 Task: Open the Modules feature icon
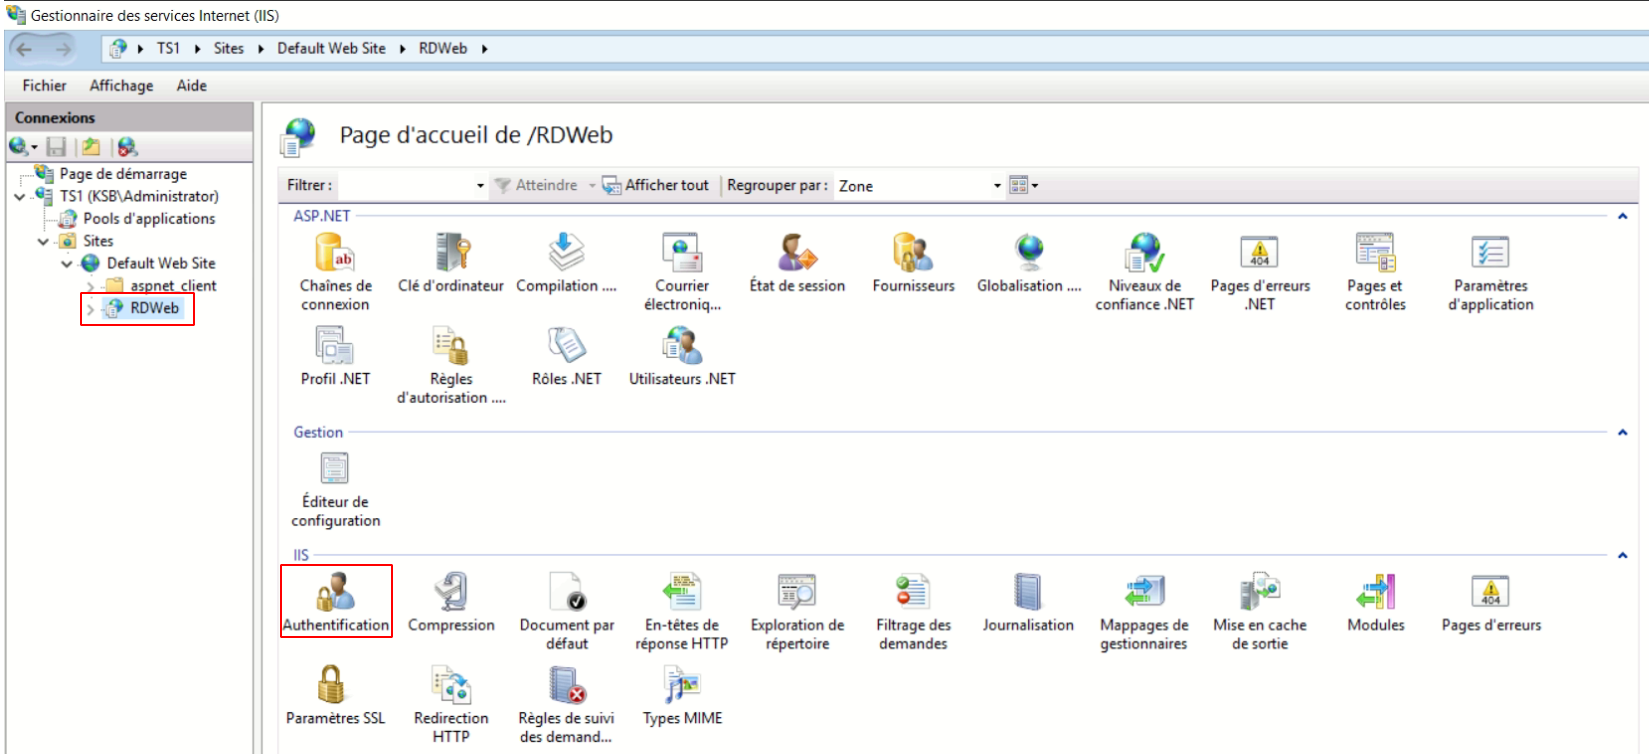pyautogui.click(x=1375, y=600)
